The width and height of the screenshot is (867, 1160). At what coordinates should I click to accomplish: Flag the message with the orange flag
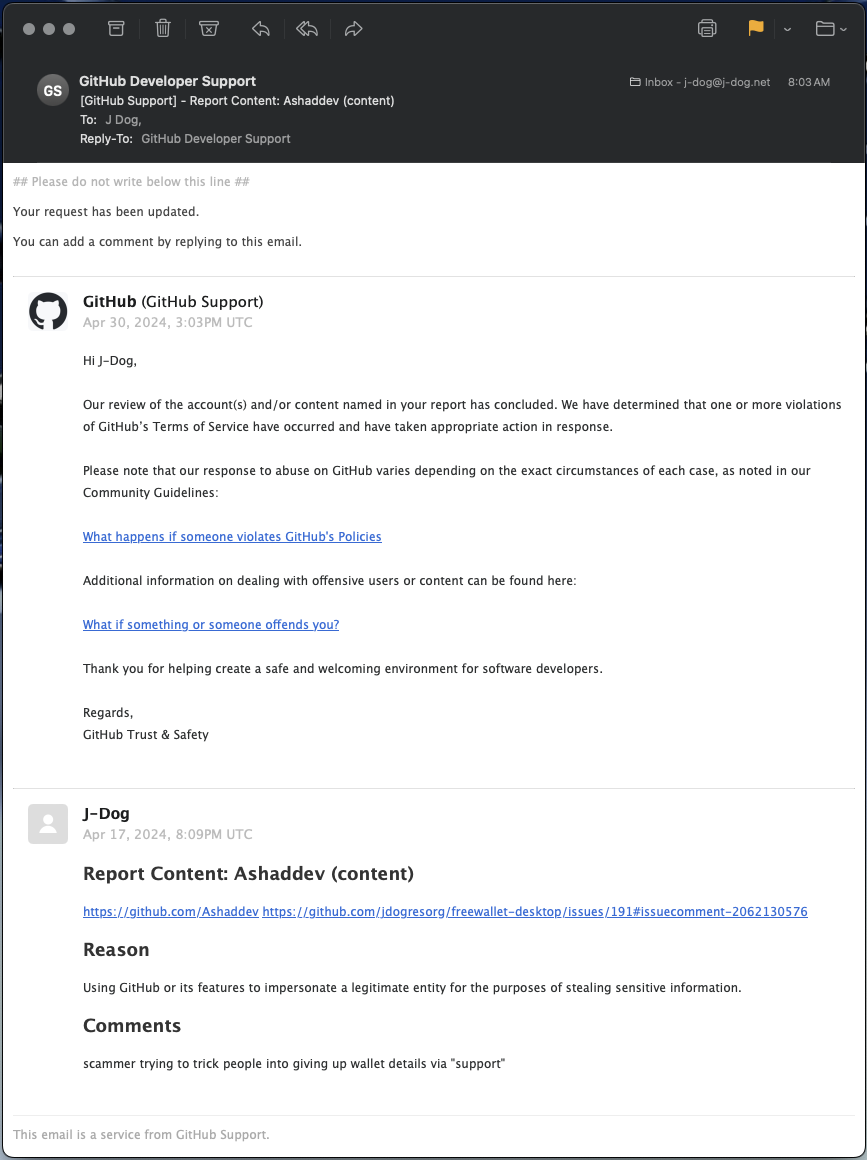coord(755,28)
